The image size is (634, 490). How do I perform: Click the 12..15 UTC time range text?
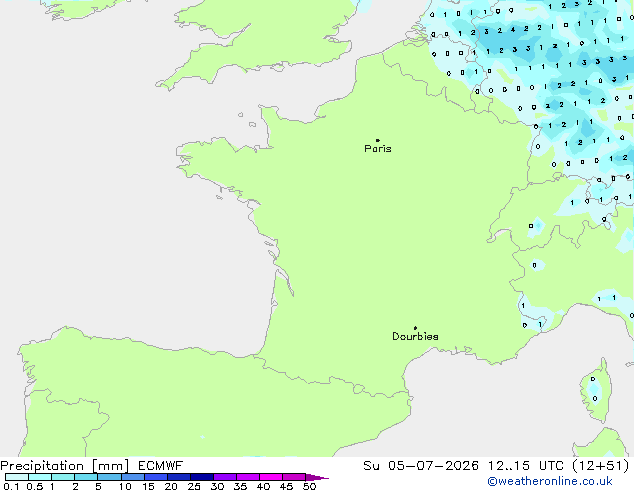click(x=526, y=466)
